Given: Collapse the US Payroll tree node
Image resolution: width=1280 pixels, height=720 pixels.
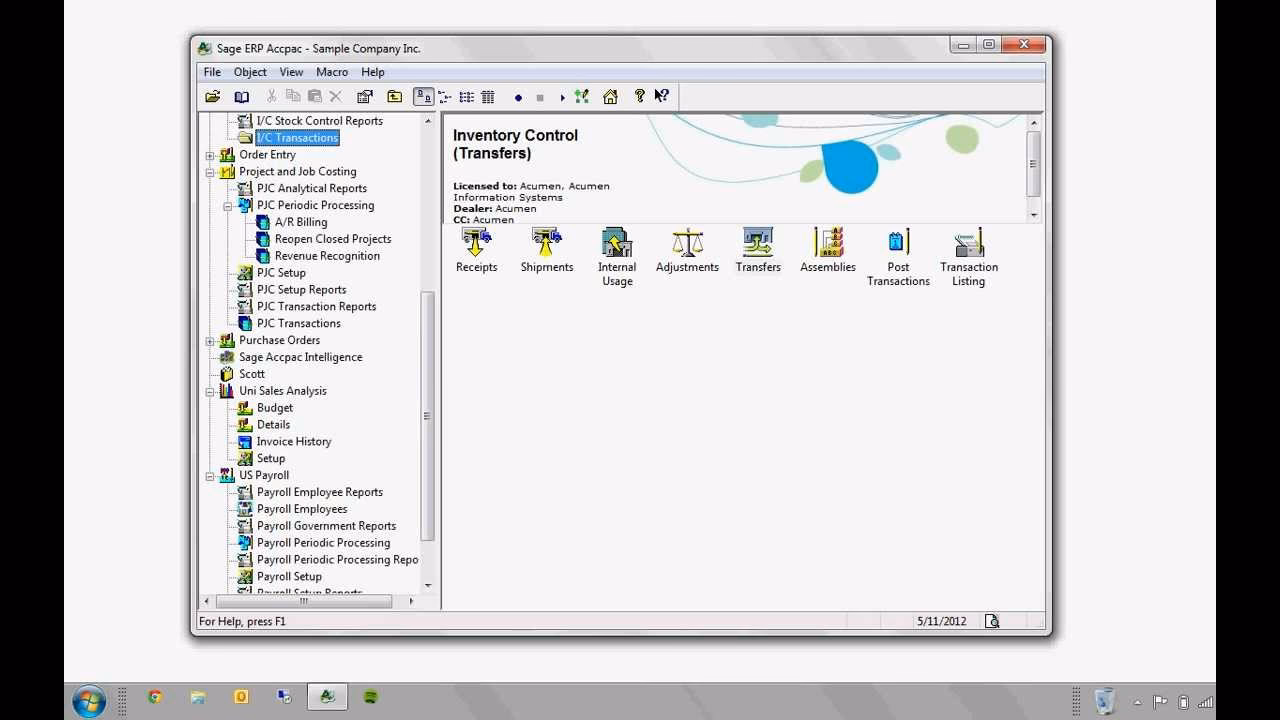Looking at the screenshot, I should click(x=209, y=475).
